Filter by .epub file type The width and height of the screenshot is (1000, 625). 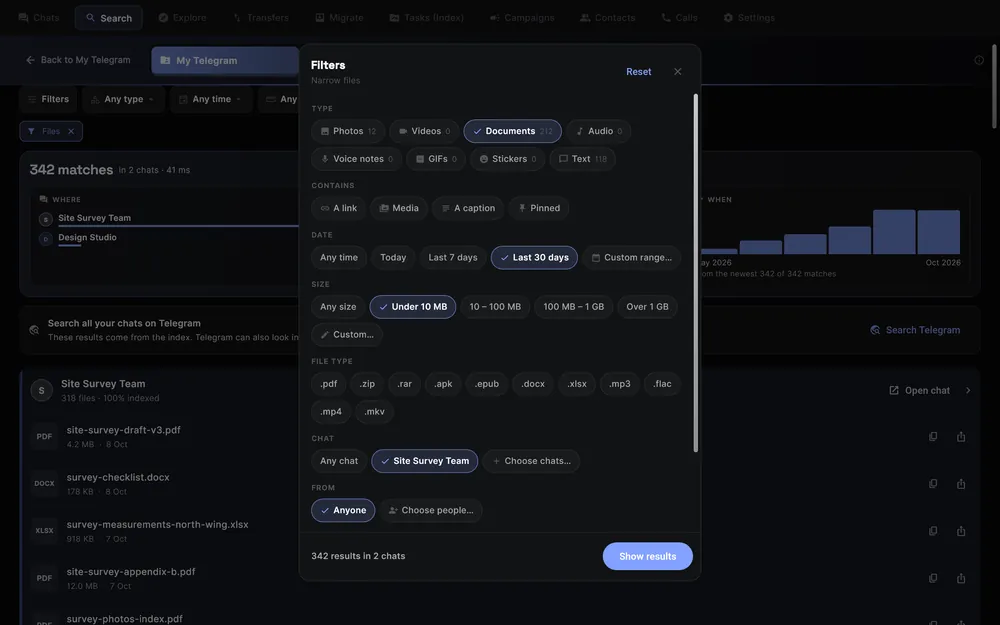click(x=487, y=384)
